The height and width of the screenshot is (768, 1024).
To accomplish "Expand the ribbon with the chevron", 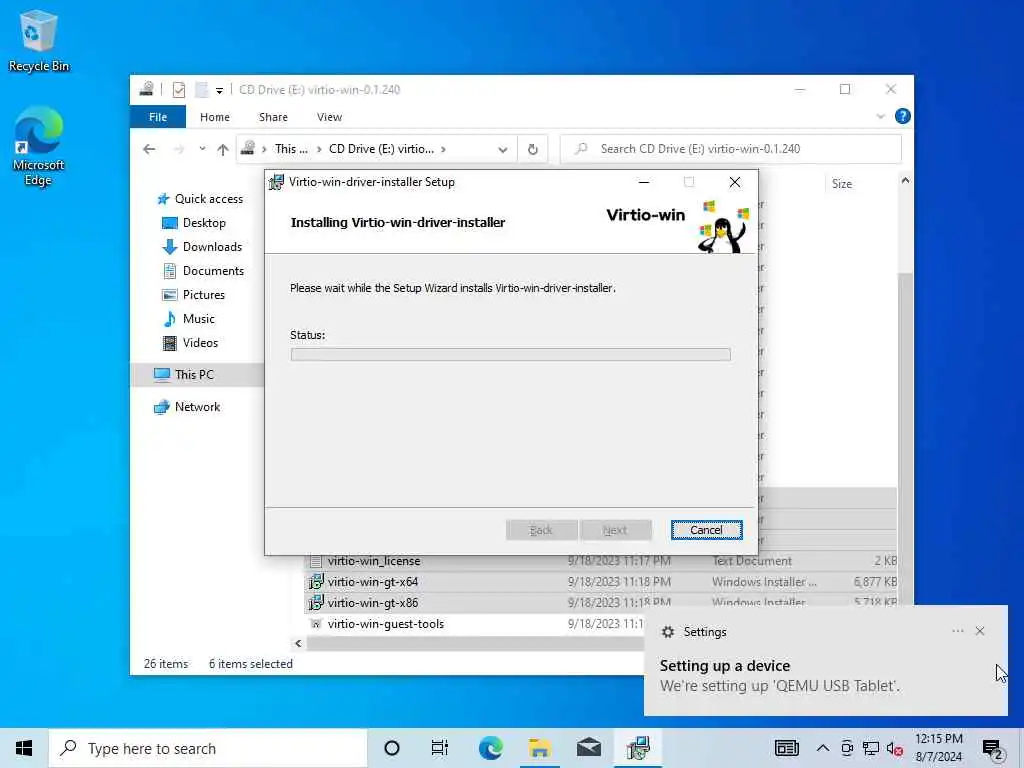I will [x=880, y=116].
